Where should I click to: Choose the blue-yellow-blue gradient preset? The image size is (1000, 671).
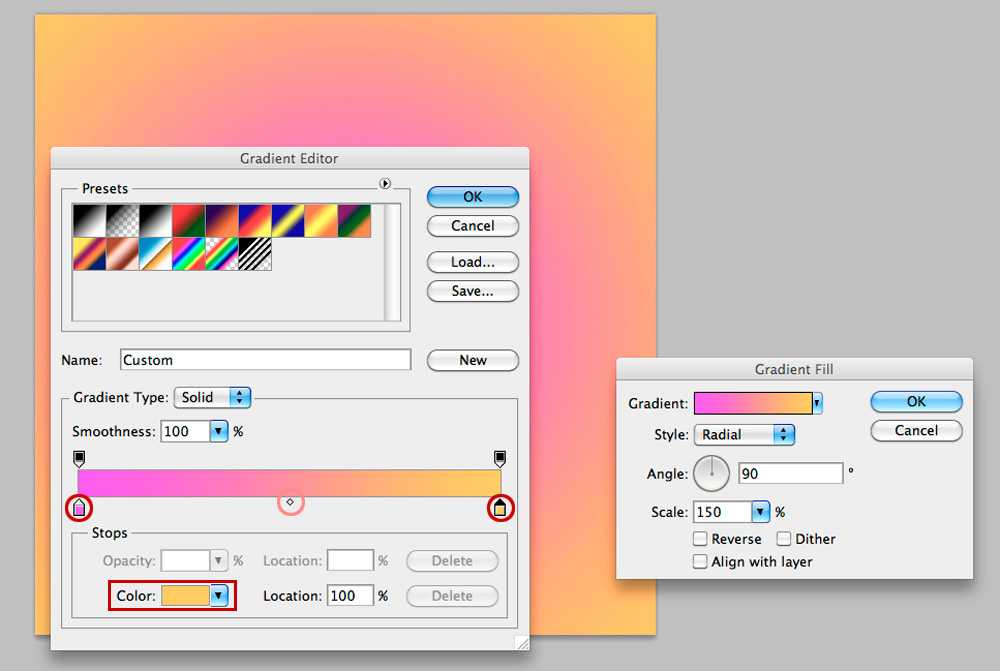point(288,221)
